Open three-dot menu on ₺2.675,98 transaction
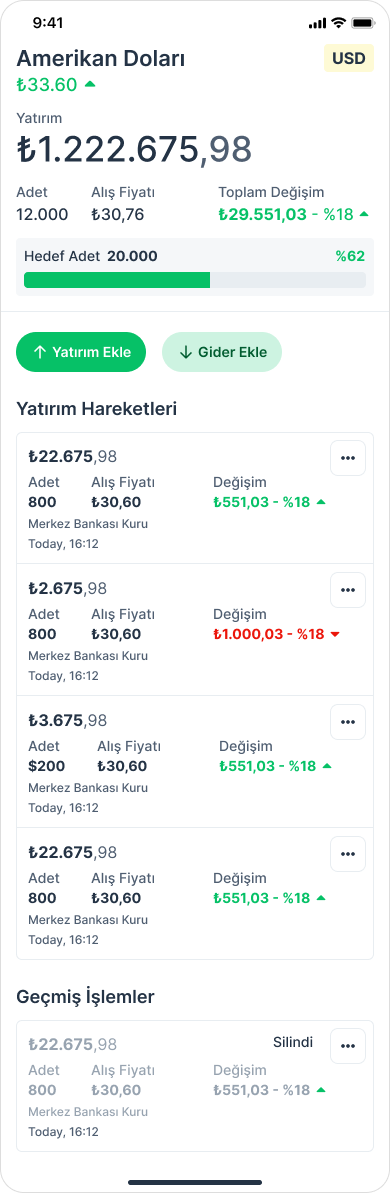The width and height of the screenshot is (390, 1193). click(348, 590)
